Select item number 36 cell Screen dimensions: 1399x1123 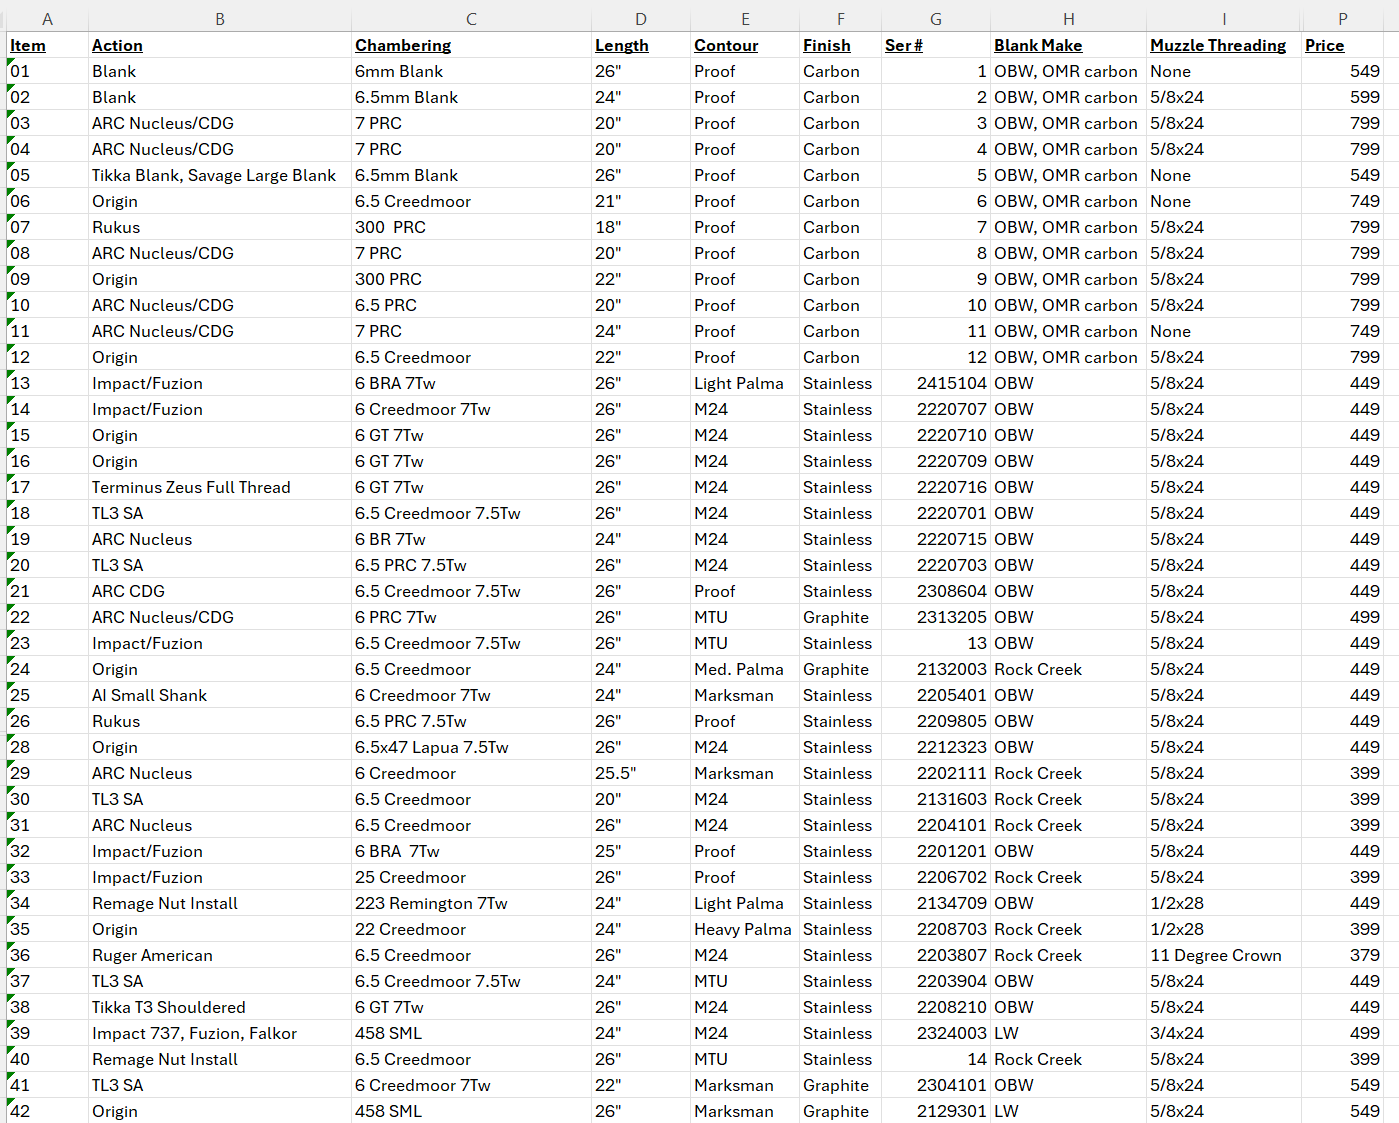tap(48, 955)
